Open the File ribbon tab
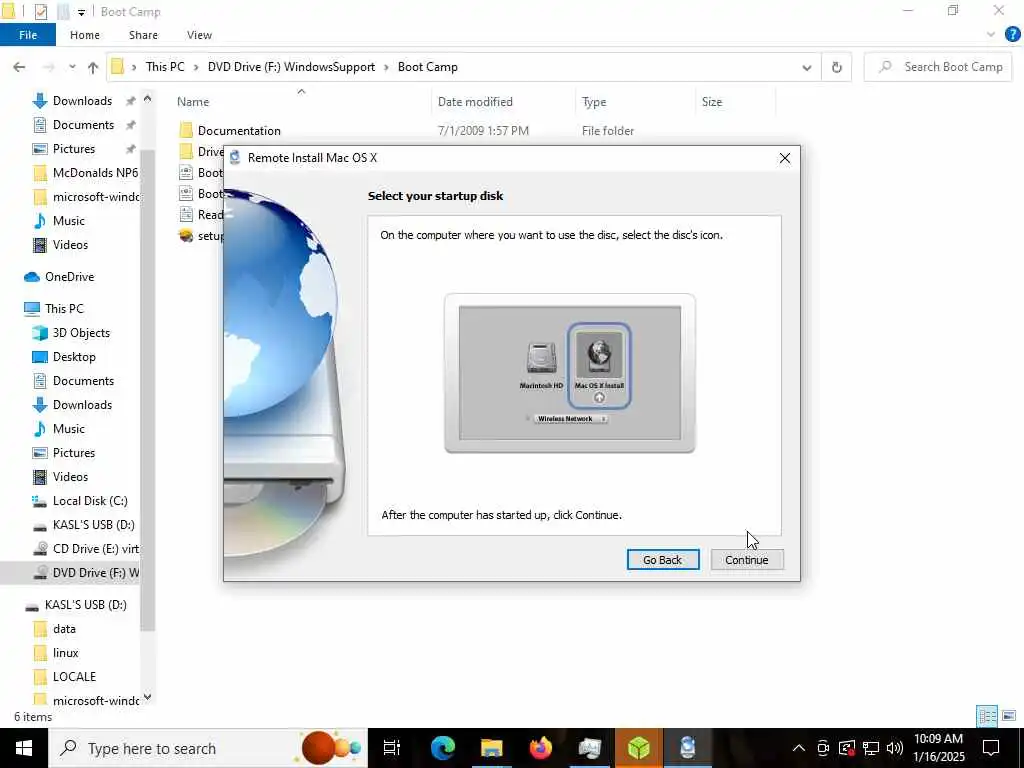1024x768 pixels. (28, 35)
